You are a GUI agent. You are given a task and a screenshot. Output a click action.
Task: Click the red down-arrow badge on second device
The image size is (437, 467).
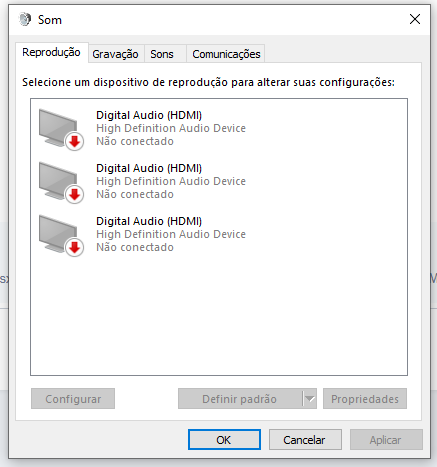[x=74, y=195]
